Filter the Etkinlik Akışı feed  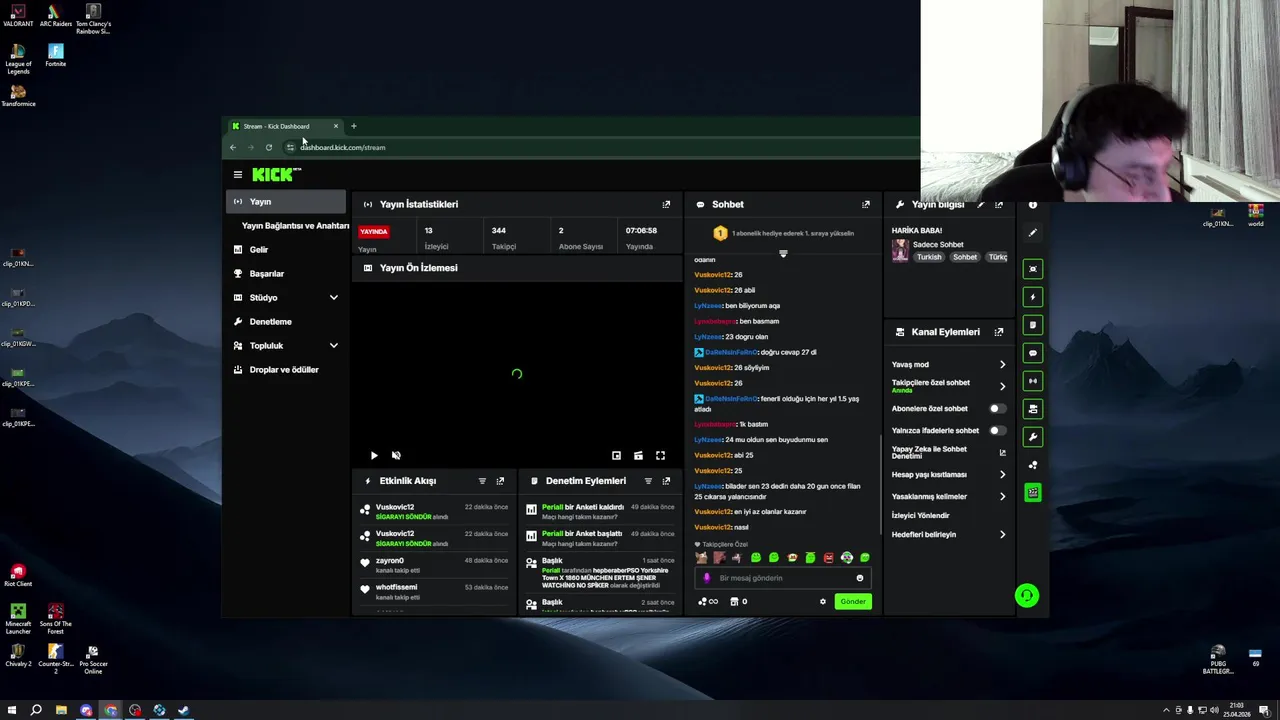482,481
